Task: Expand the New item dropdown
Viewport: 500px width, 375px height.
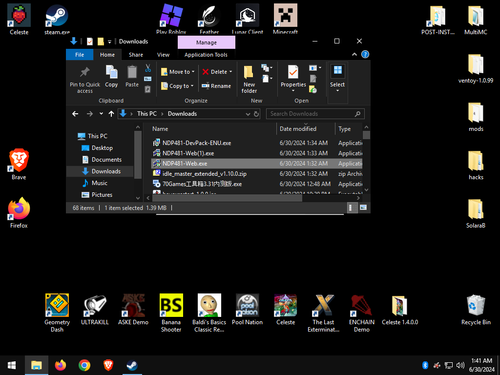Action: pyautogui.click(x=267, y=68)
